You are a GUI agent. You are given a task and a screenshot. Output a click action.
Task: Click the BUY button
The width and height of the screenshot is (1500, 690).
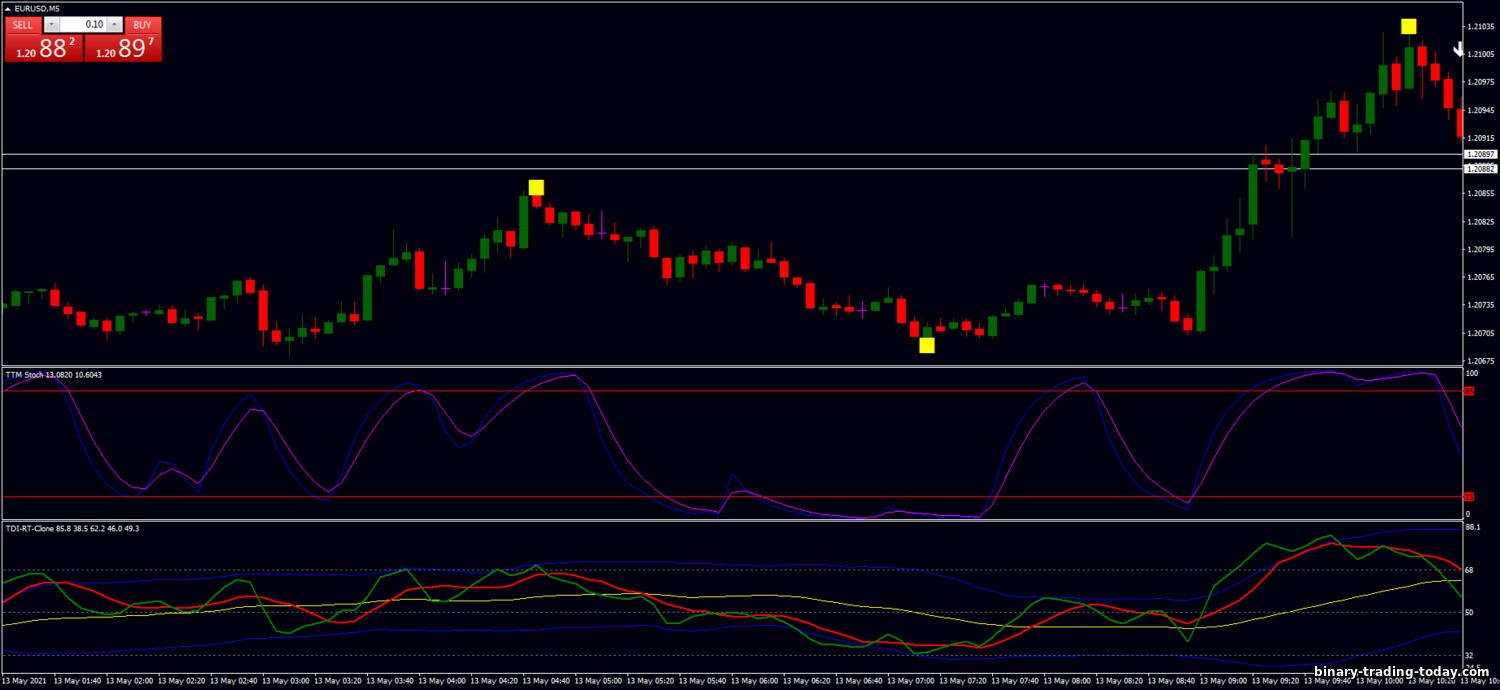click(x=143, y=24)
